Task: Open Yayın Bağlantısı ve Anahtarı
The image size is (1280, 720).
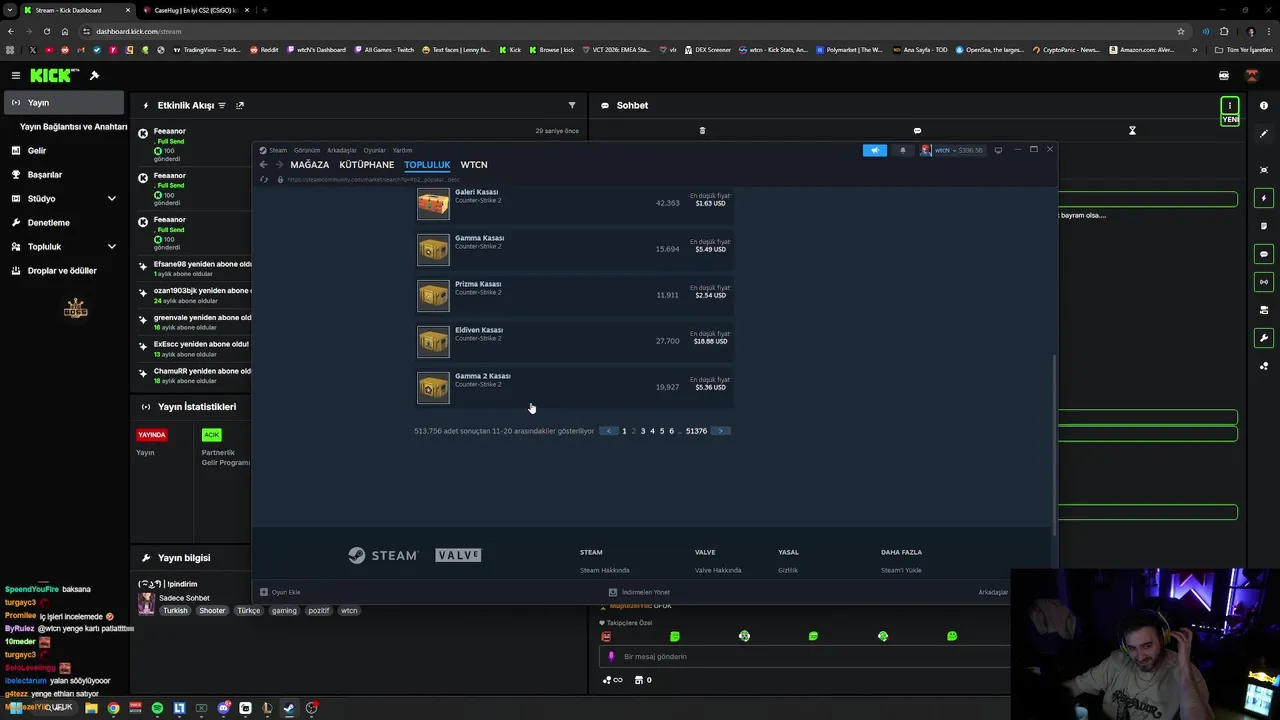Action: [x=73, y=127]
